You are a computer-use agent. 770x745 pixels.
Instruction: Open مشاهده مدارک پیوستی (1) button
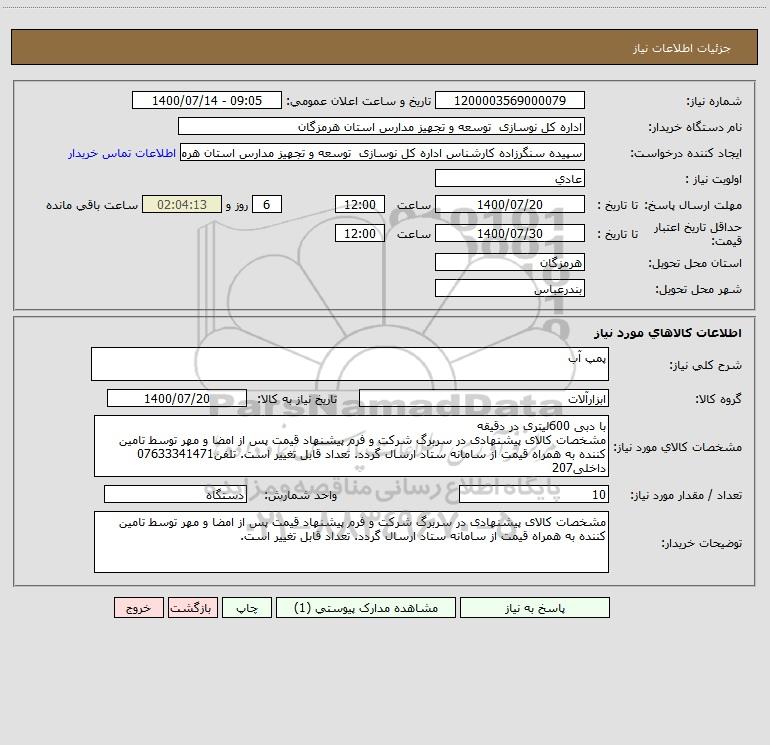click(366, 607)
